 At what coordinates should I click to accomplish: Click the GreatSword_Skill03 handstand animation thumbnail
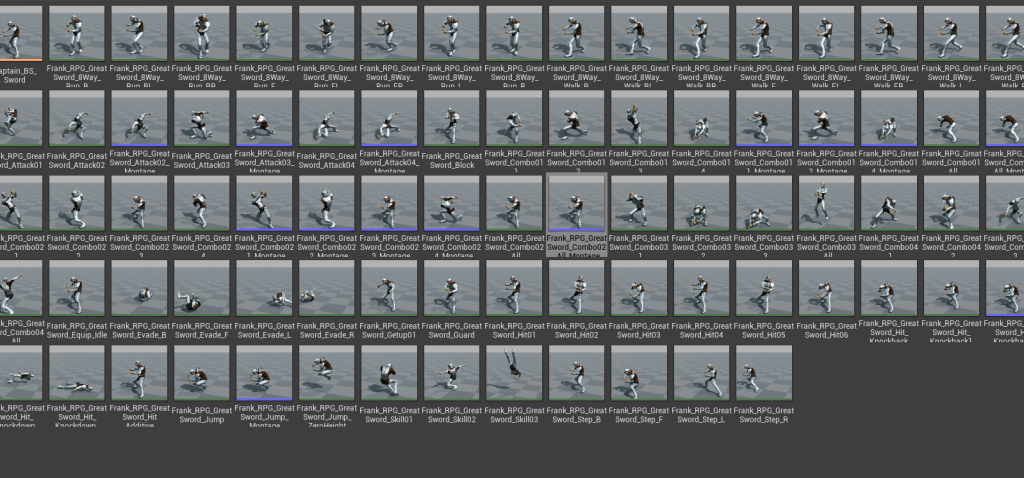coord(514,373)
